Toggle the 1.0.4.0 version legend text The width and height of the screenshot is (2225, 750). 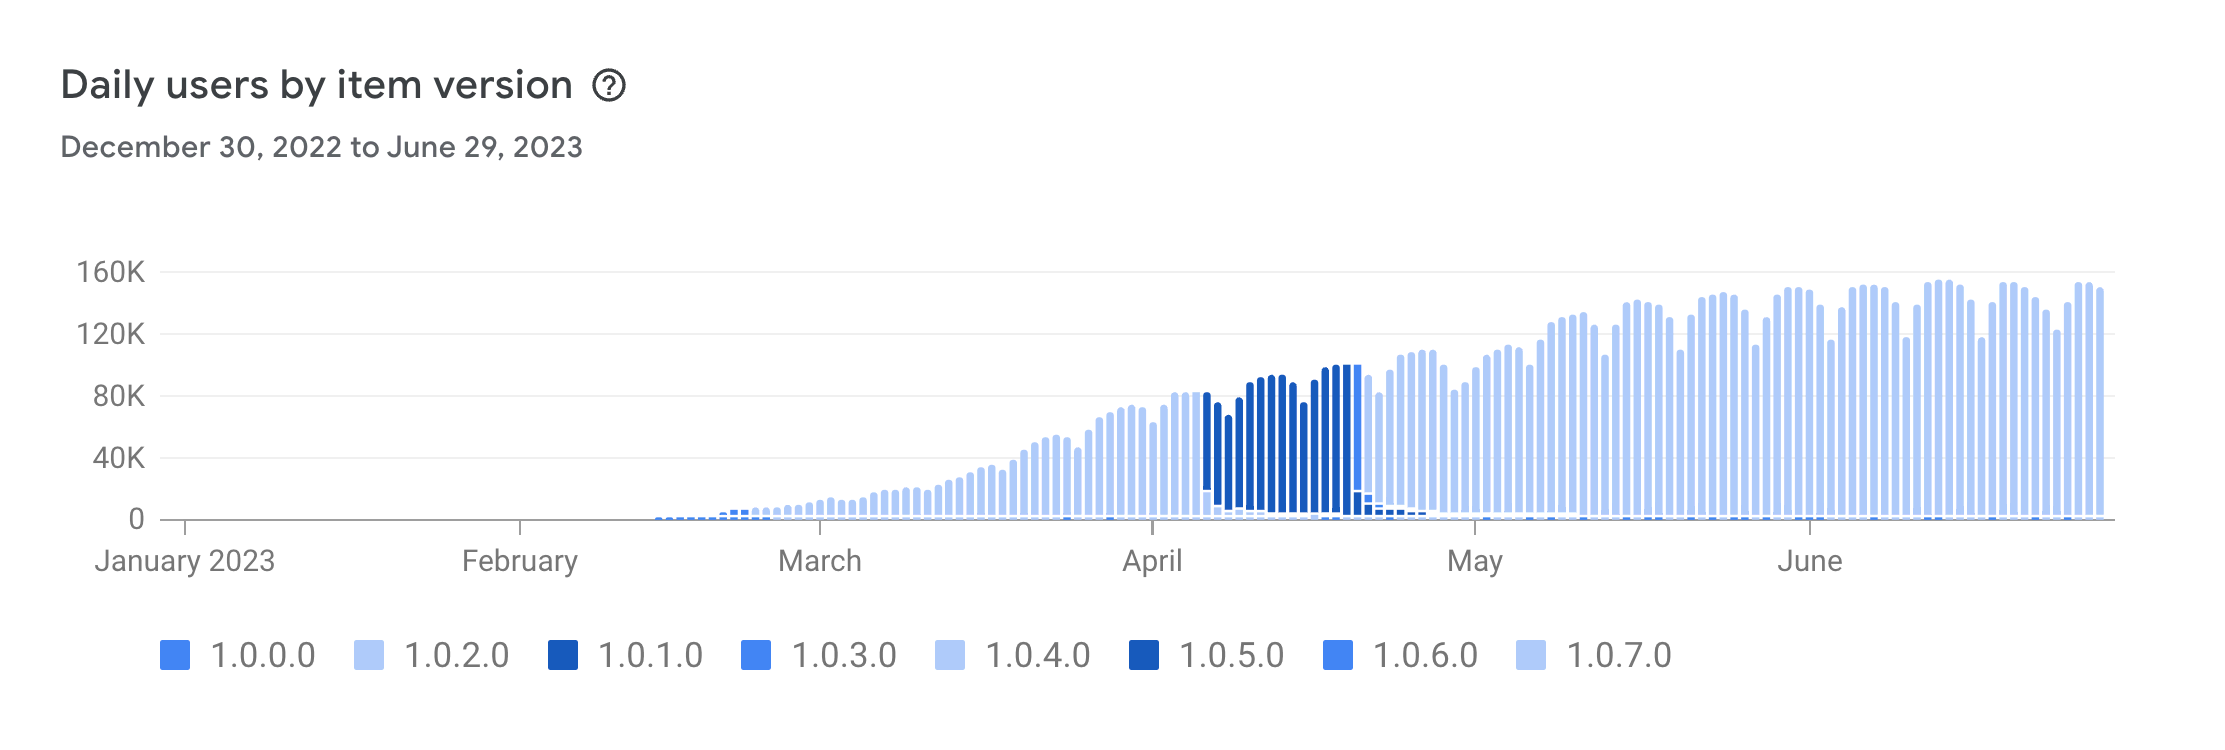[x=1037, y=656]
